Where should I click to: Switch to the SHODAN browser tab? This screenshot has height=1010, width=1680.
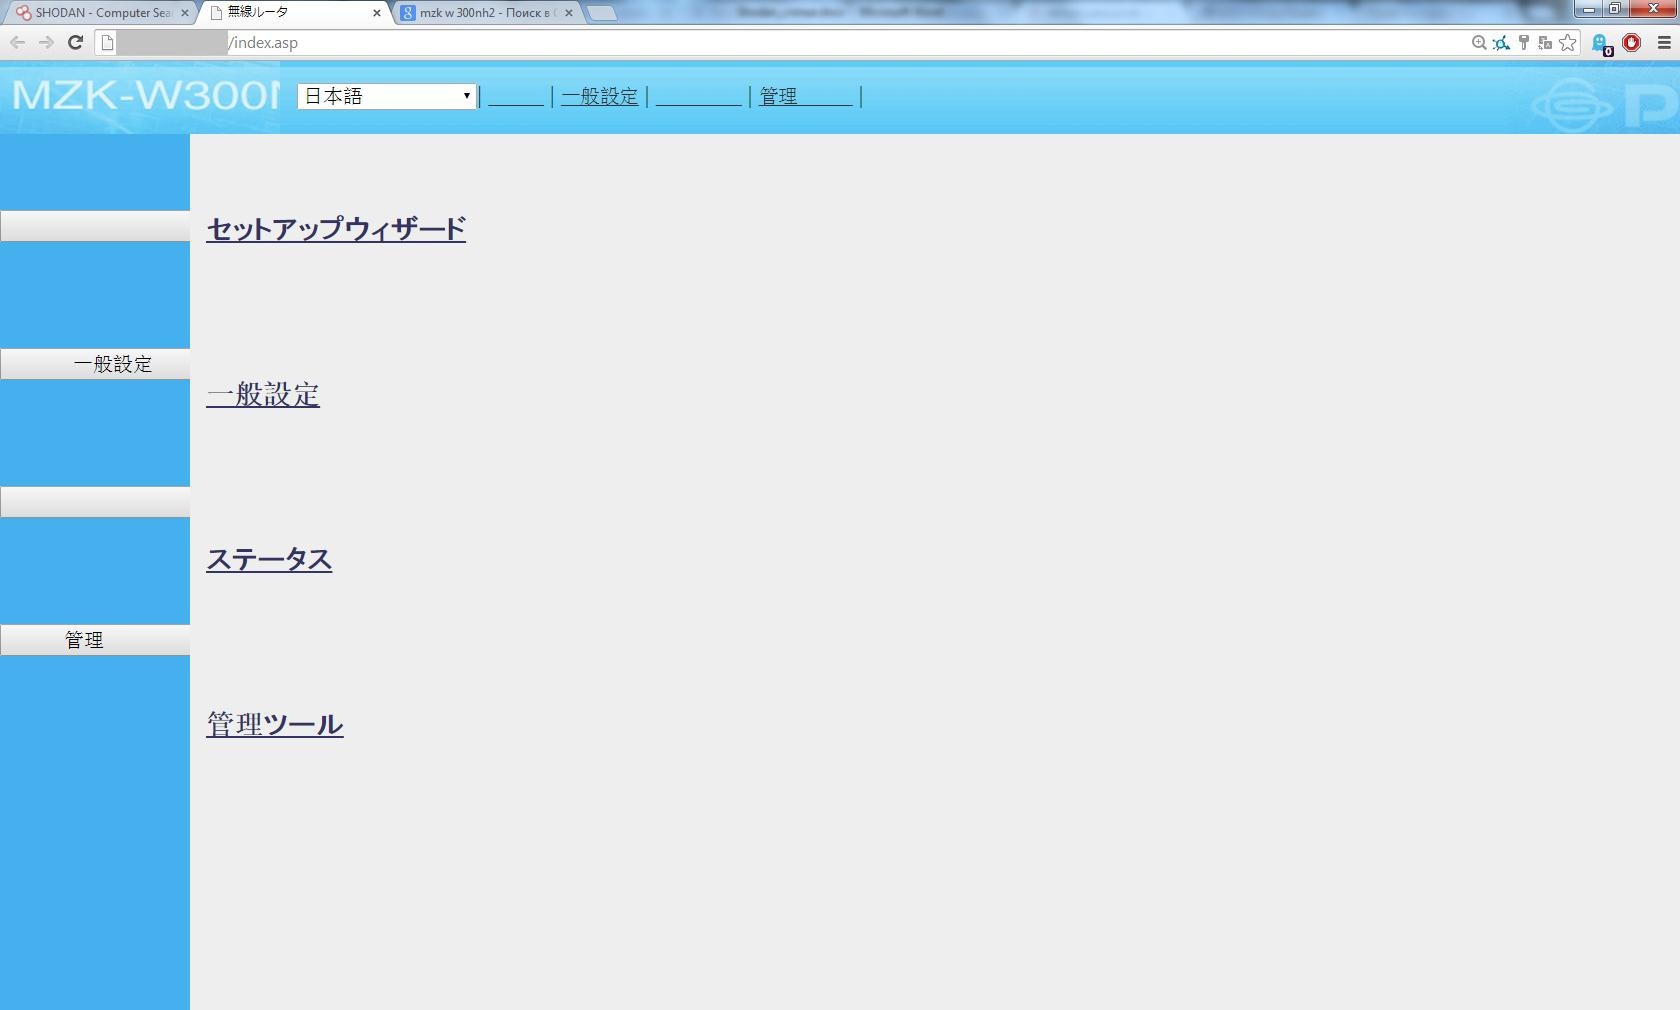tap(98, 13)
